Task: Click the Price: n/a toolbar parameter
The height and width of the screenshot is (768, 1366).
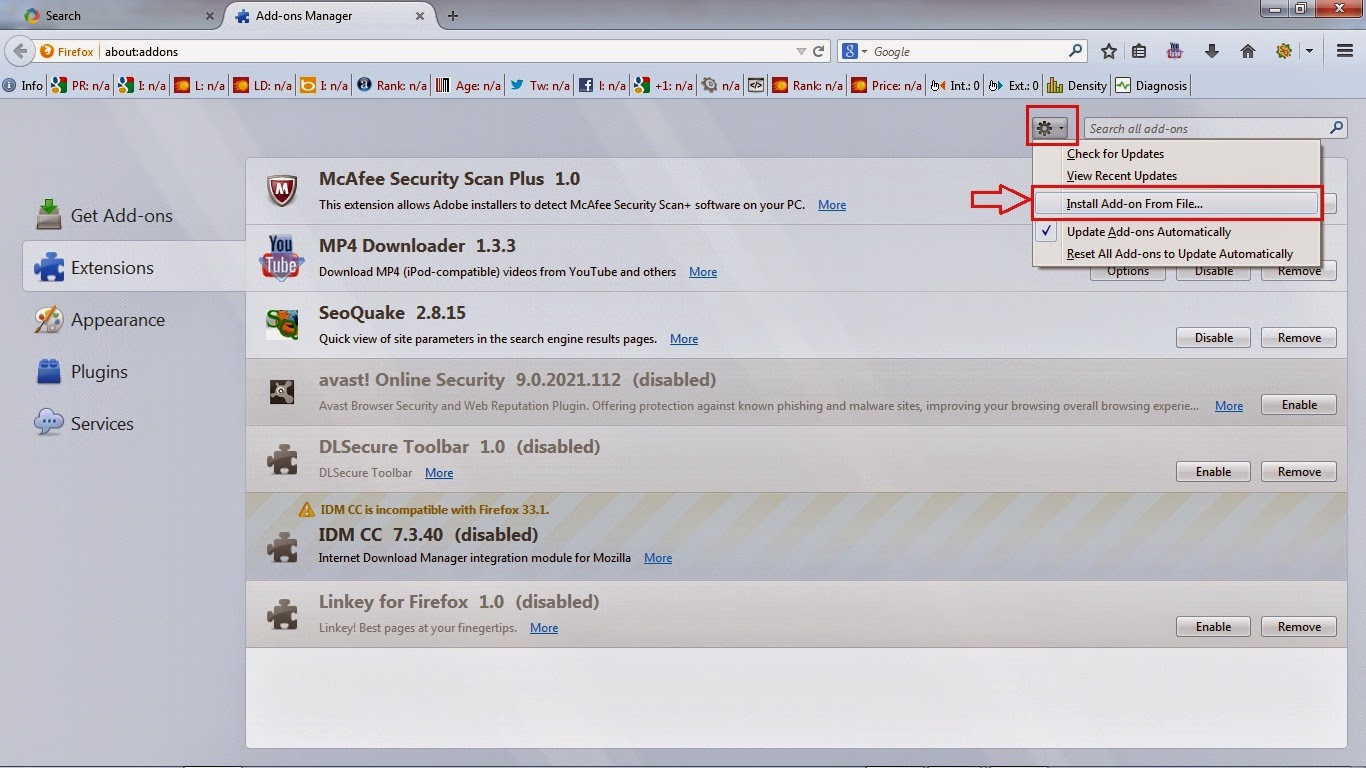Action: (x=886, y=86)
